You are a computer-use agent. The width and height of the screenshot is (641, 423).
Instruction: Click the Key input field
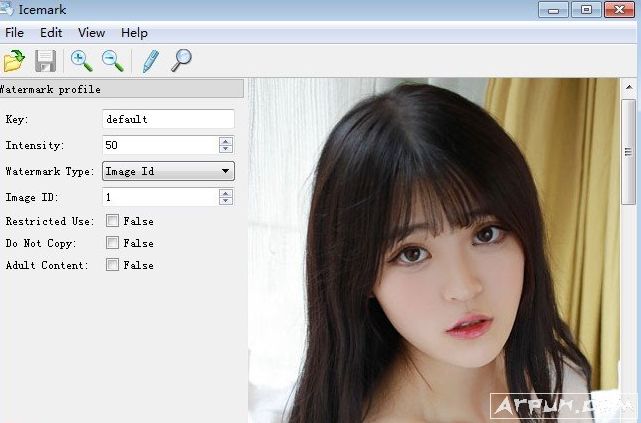[x=168, y=119]
